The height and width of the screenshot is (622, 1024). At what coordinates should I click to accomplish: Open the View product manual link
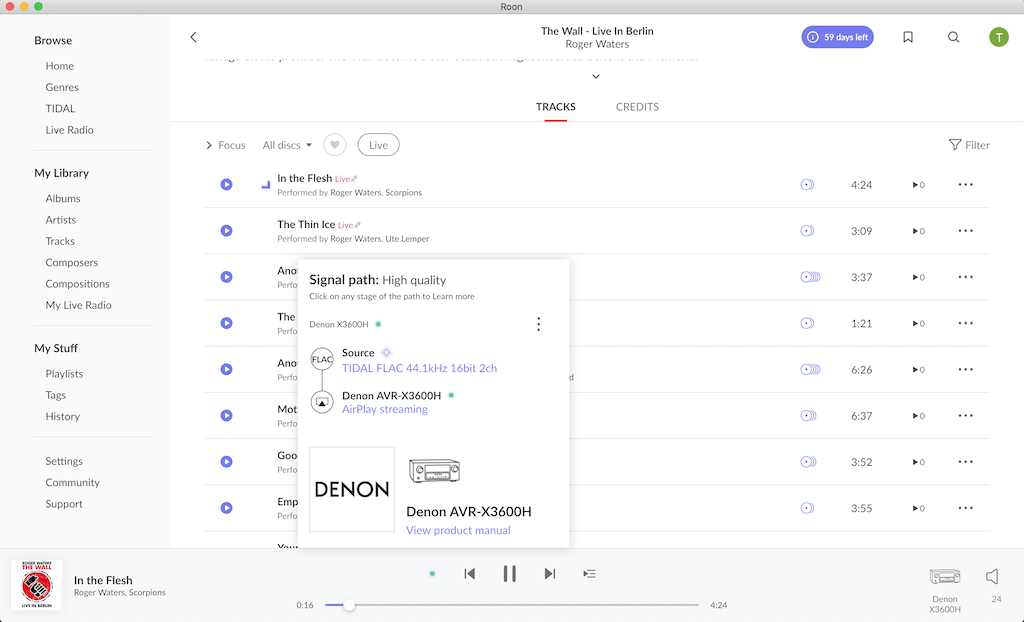point(458,531)
